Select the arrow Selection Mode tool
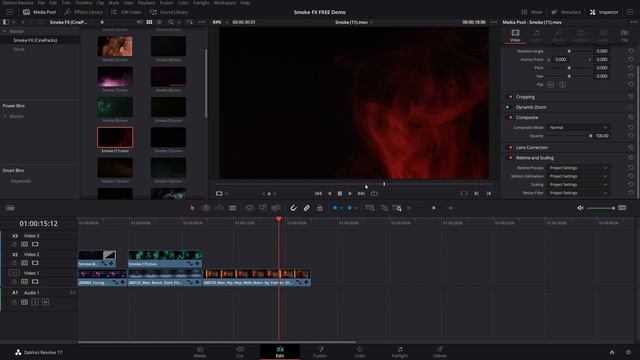The image size is (640, 360). tap(192, 208)
